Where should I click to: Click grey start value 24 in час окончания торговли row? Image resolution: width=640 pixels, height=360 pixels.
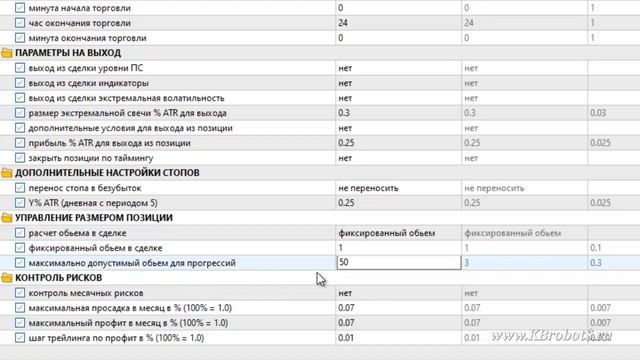point(469,23)
